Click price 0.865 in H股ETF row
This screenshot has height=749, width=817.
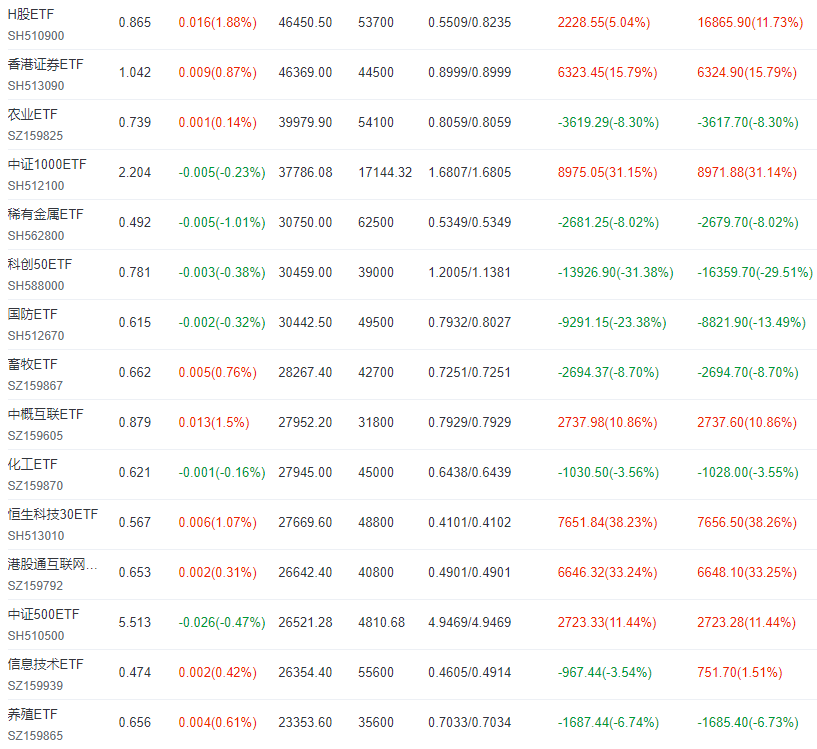point(134,23)
